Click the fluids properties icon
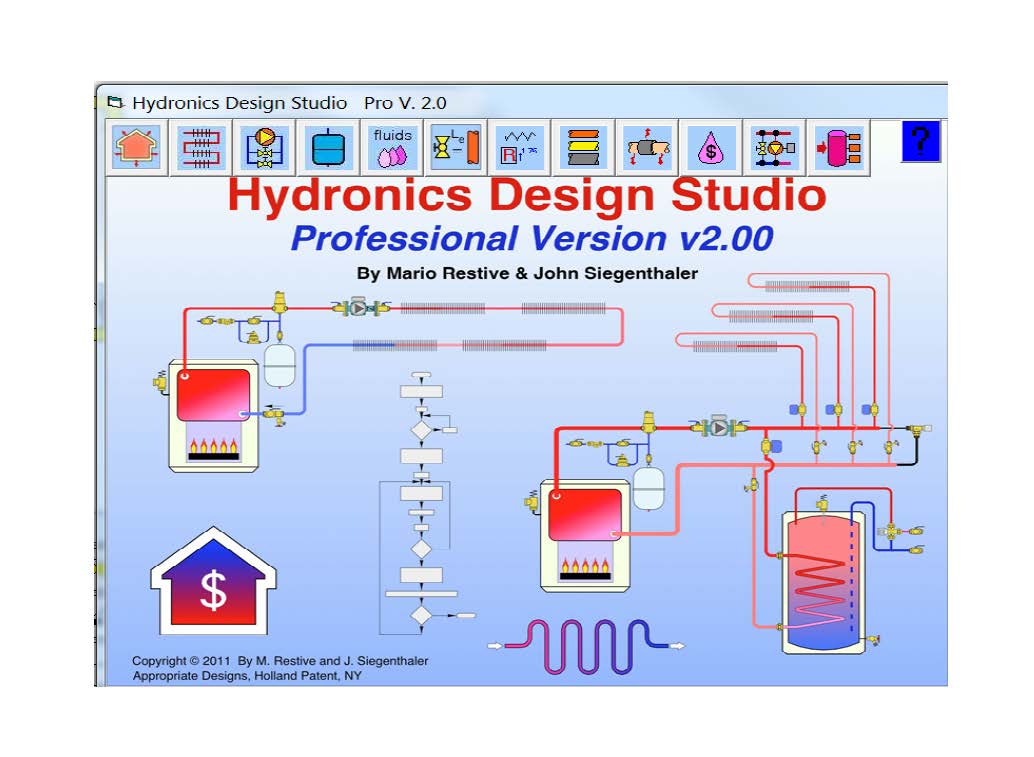 (391, 148)
